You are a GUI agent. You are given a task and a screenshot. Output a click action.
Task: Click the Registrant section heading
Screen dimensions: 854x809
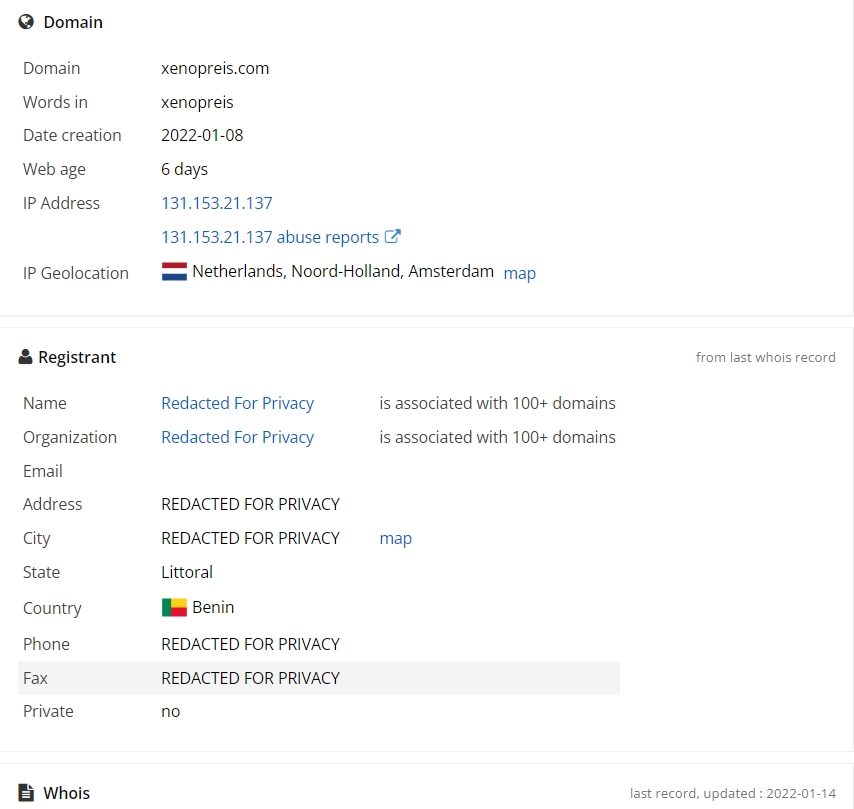(77, 357)
